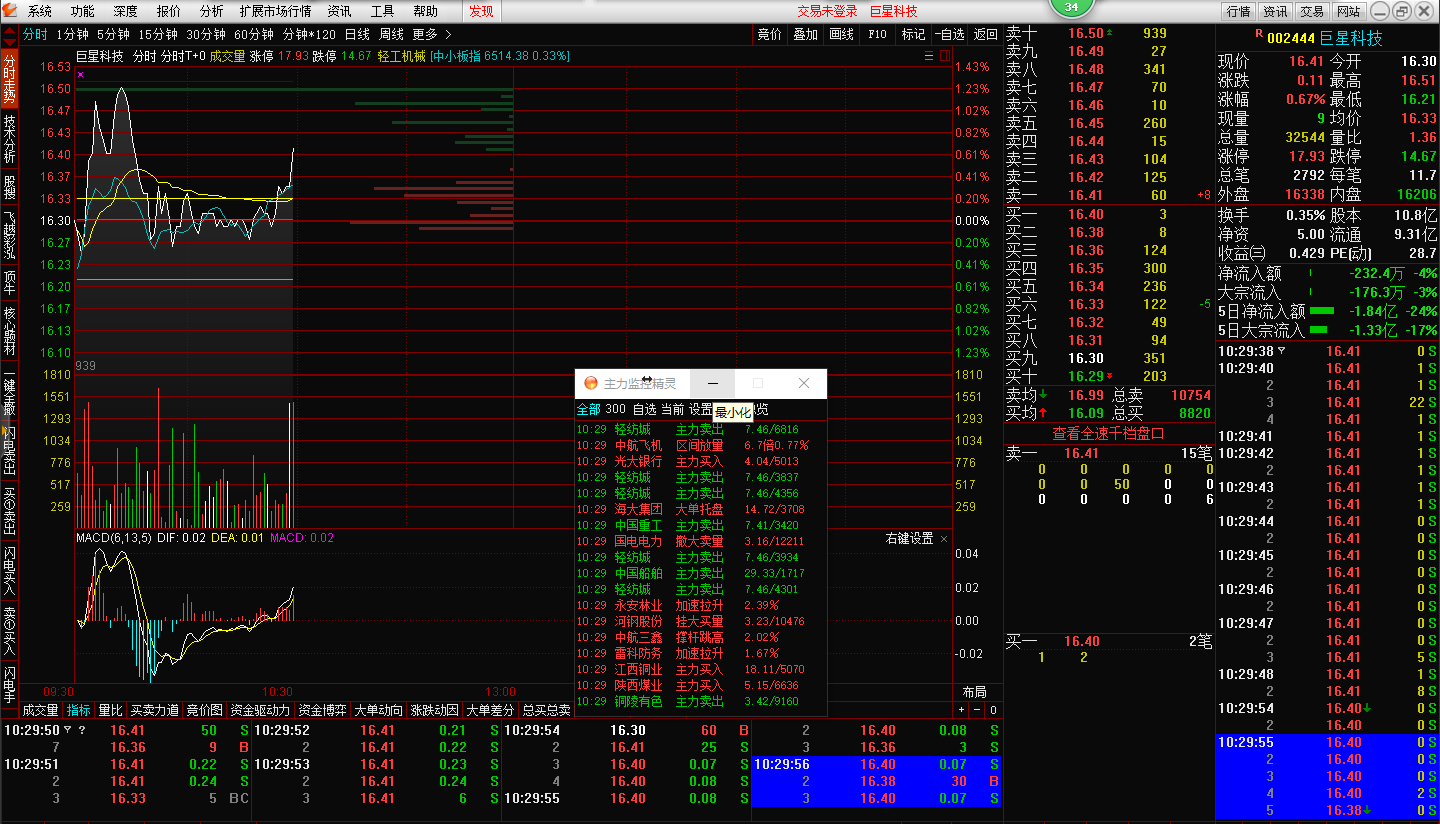Open the 功能 menu
Screen dimensions: 1440x824
(x=83, y=11)
